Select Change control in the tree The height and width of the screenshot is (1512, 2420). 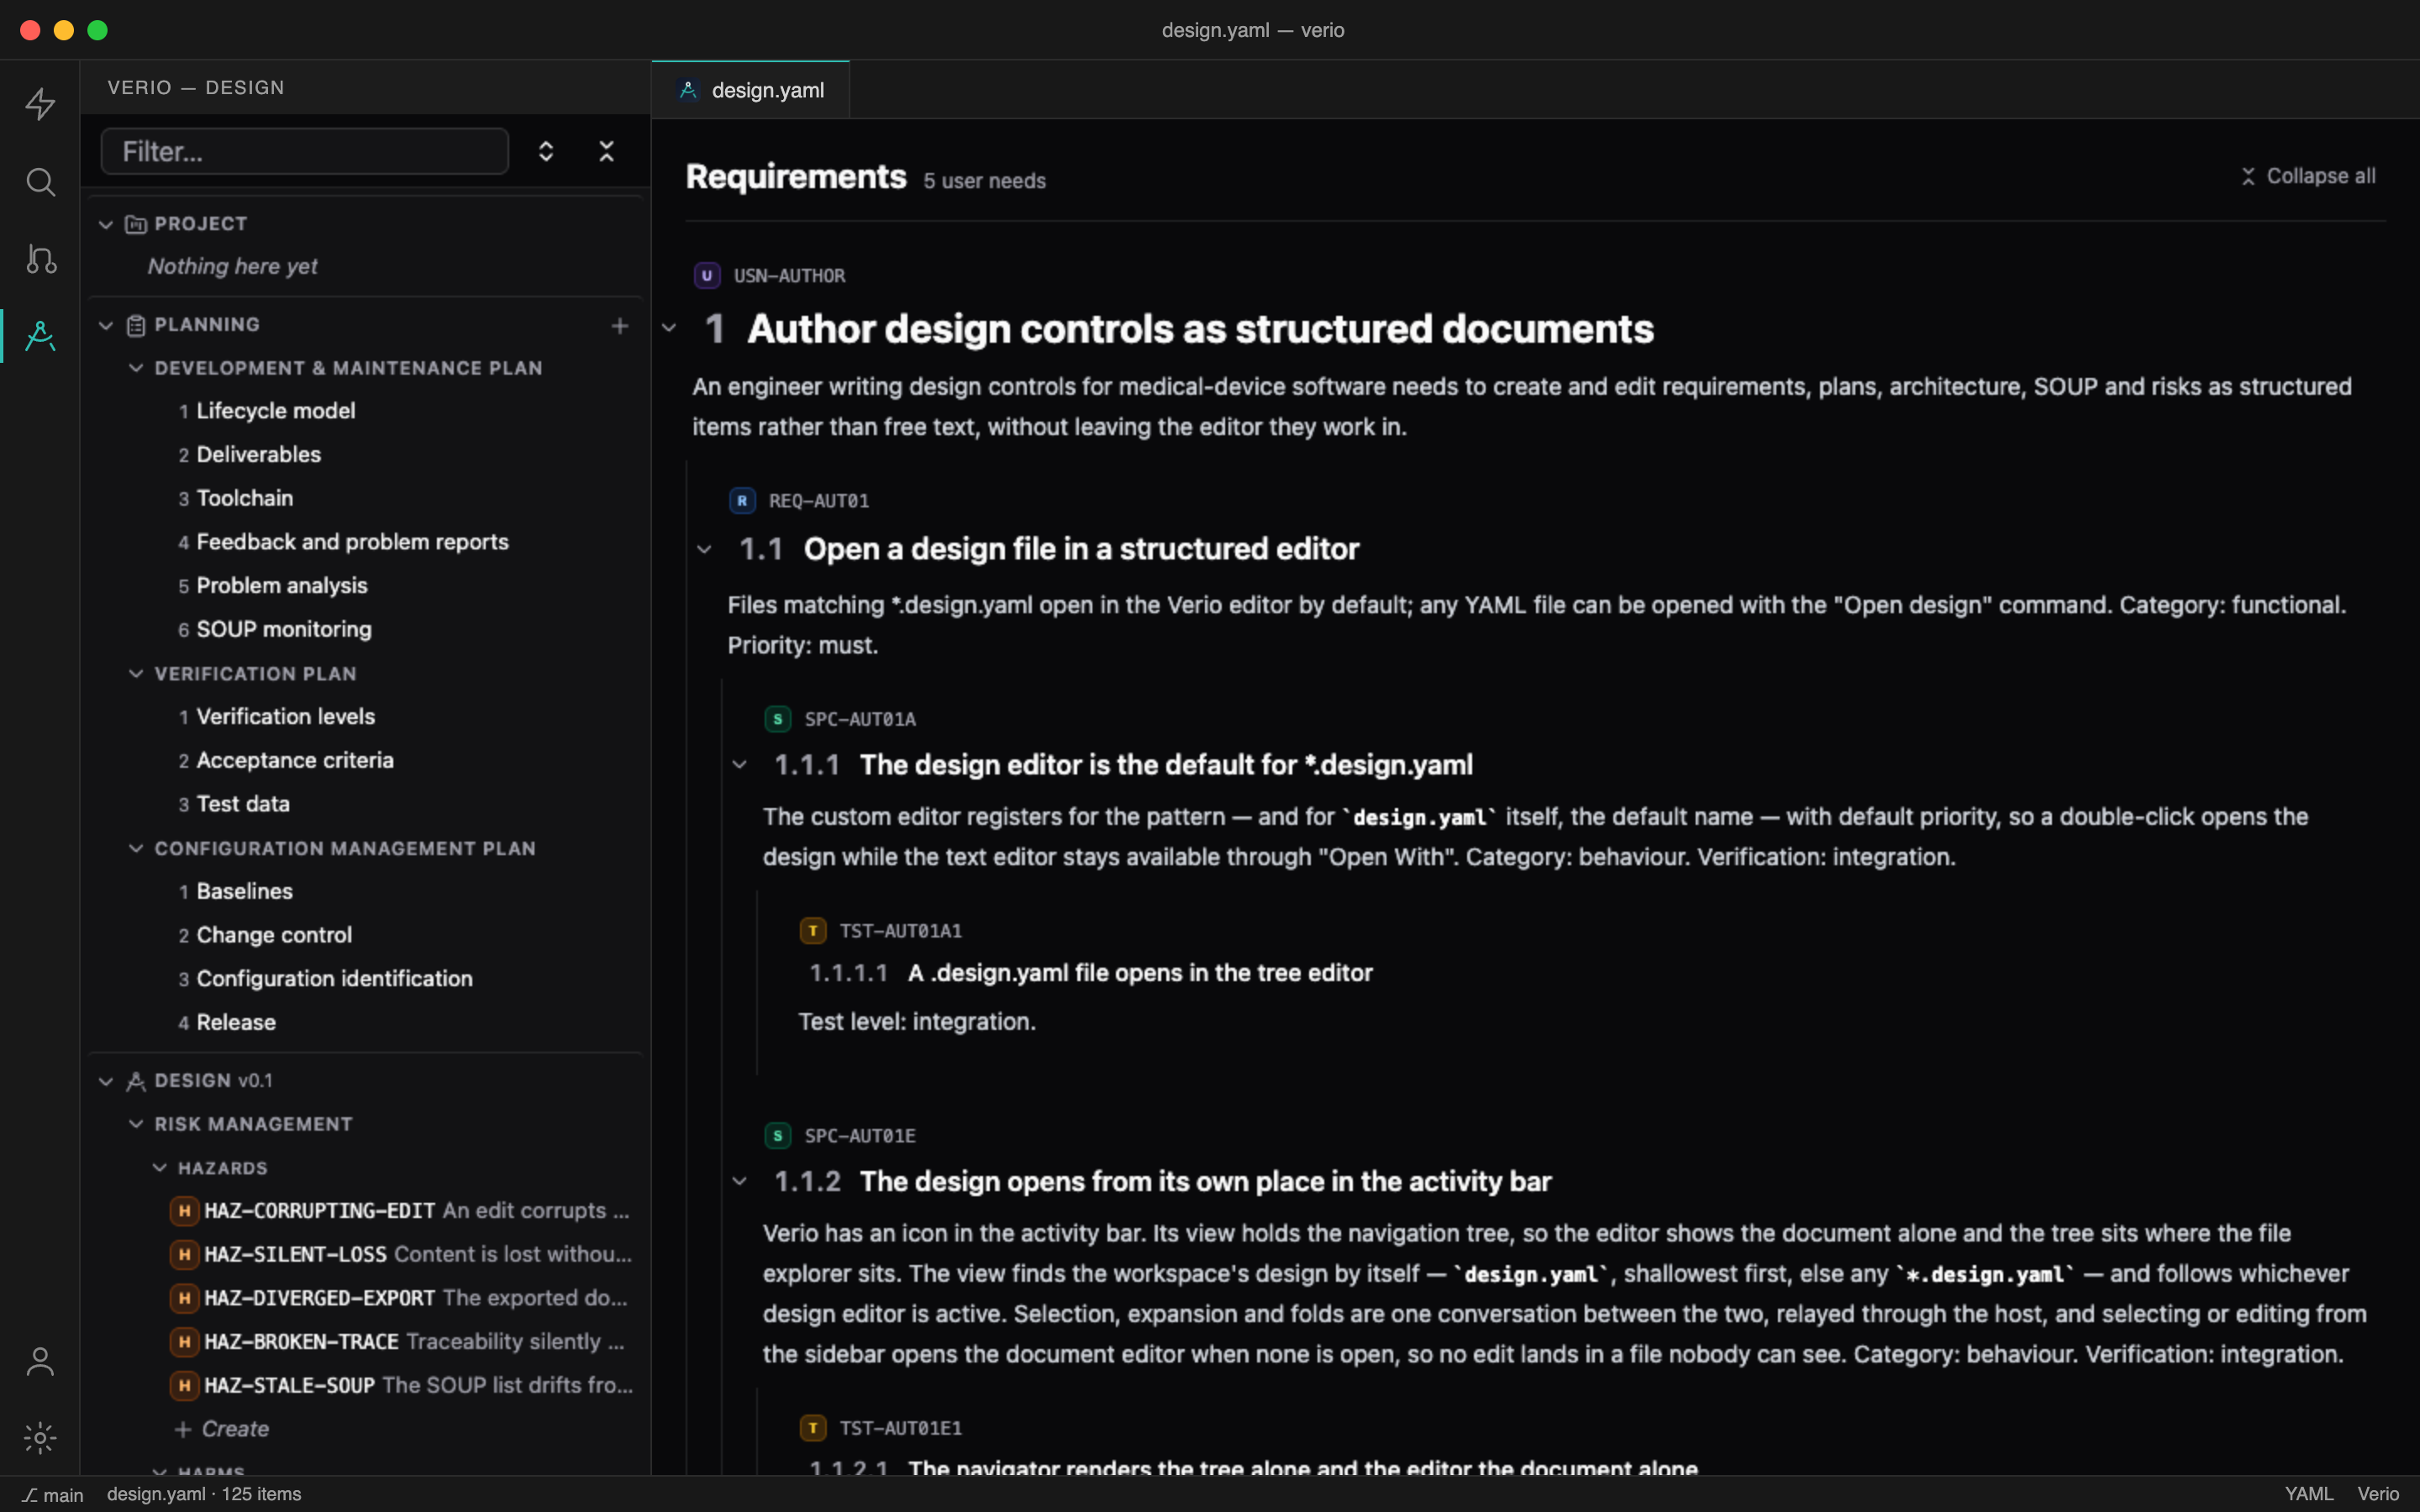[274, 935]
